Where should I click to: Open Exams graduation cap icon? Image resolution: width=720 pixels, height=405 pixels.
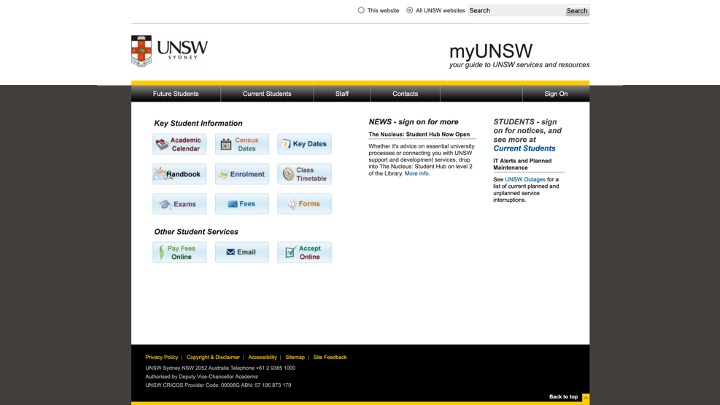coord(180,204)
